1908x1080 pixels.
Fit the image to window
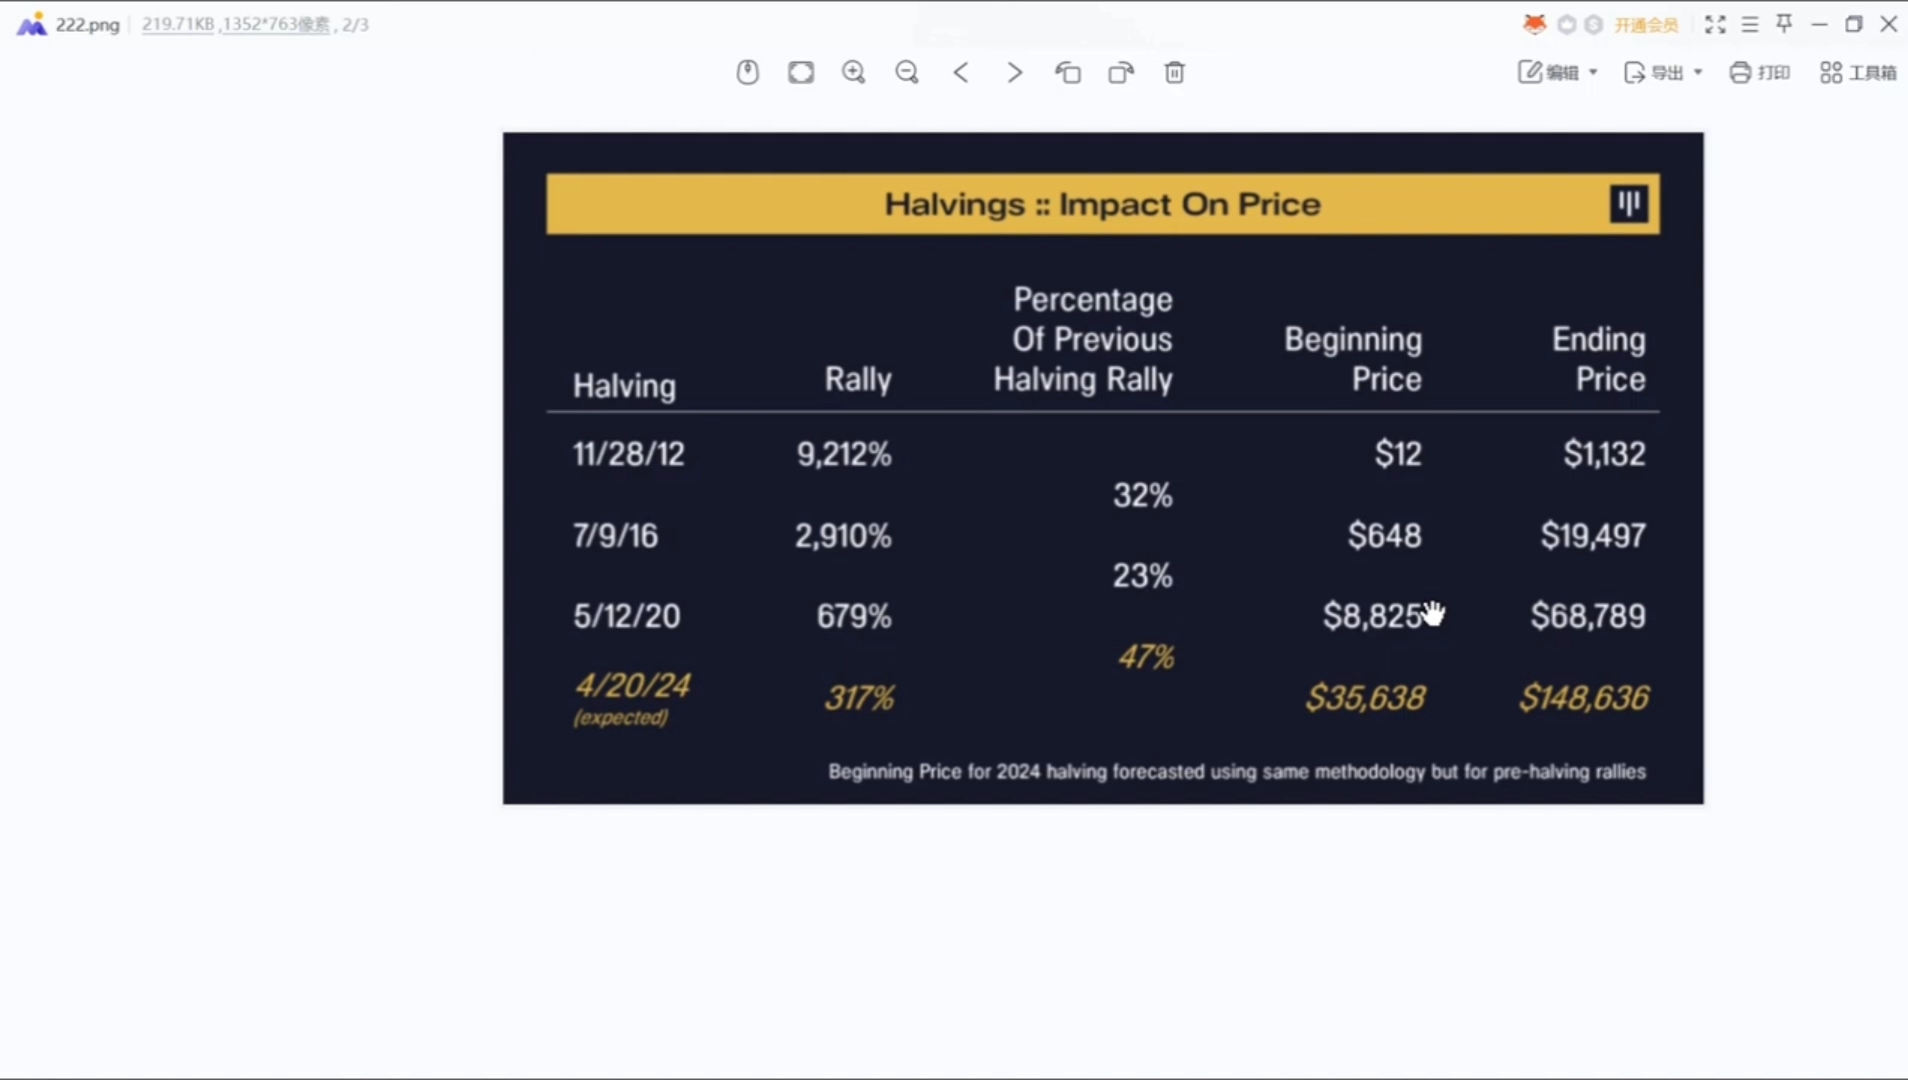801,72
